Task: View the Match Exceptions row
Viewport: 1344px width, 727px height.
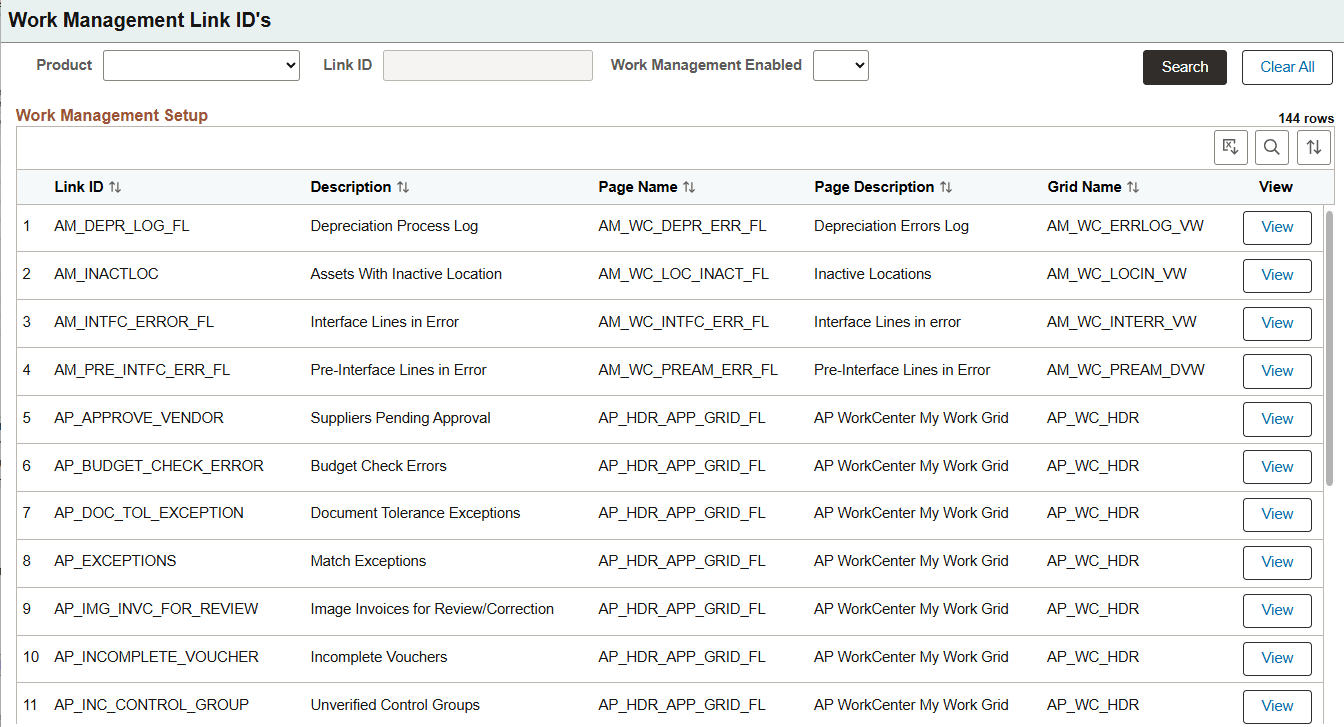Action: pos(1277,562)
